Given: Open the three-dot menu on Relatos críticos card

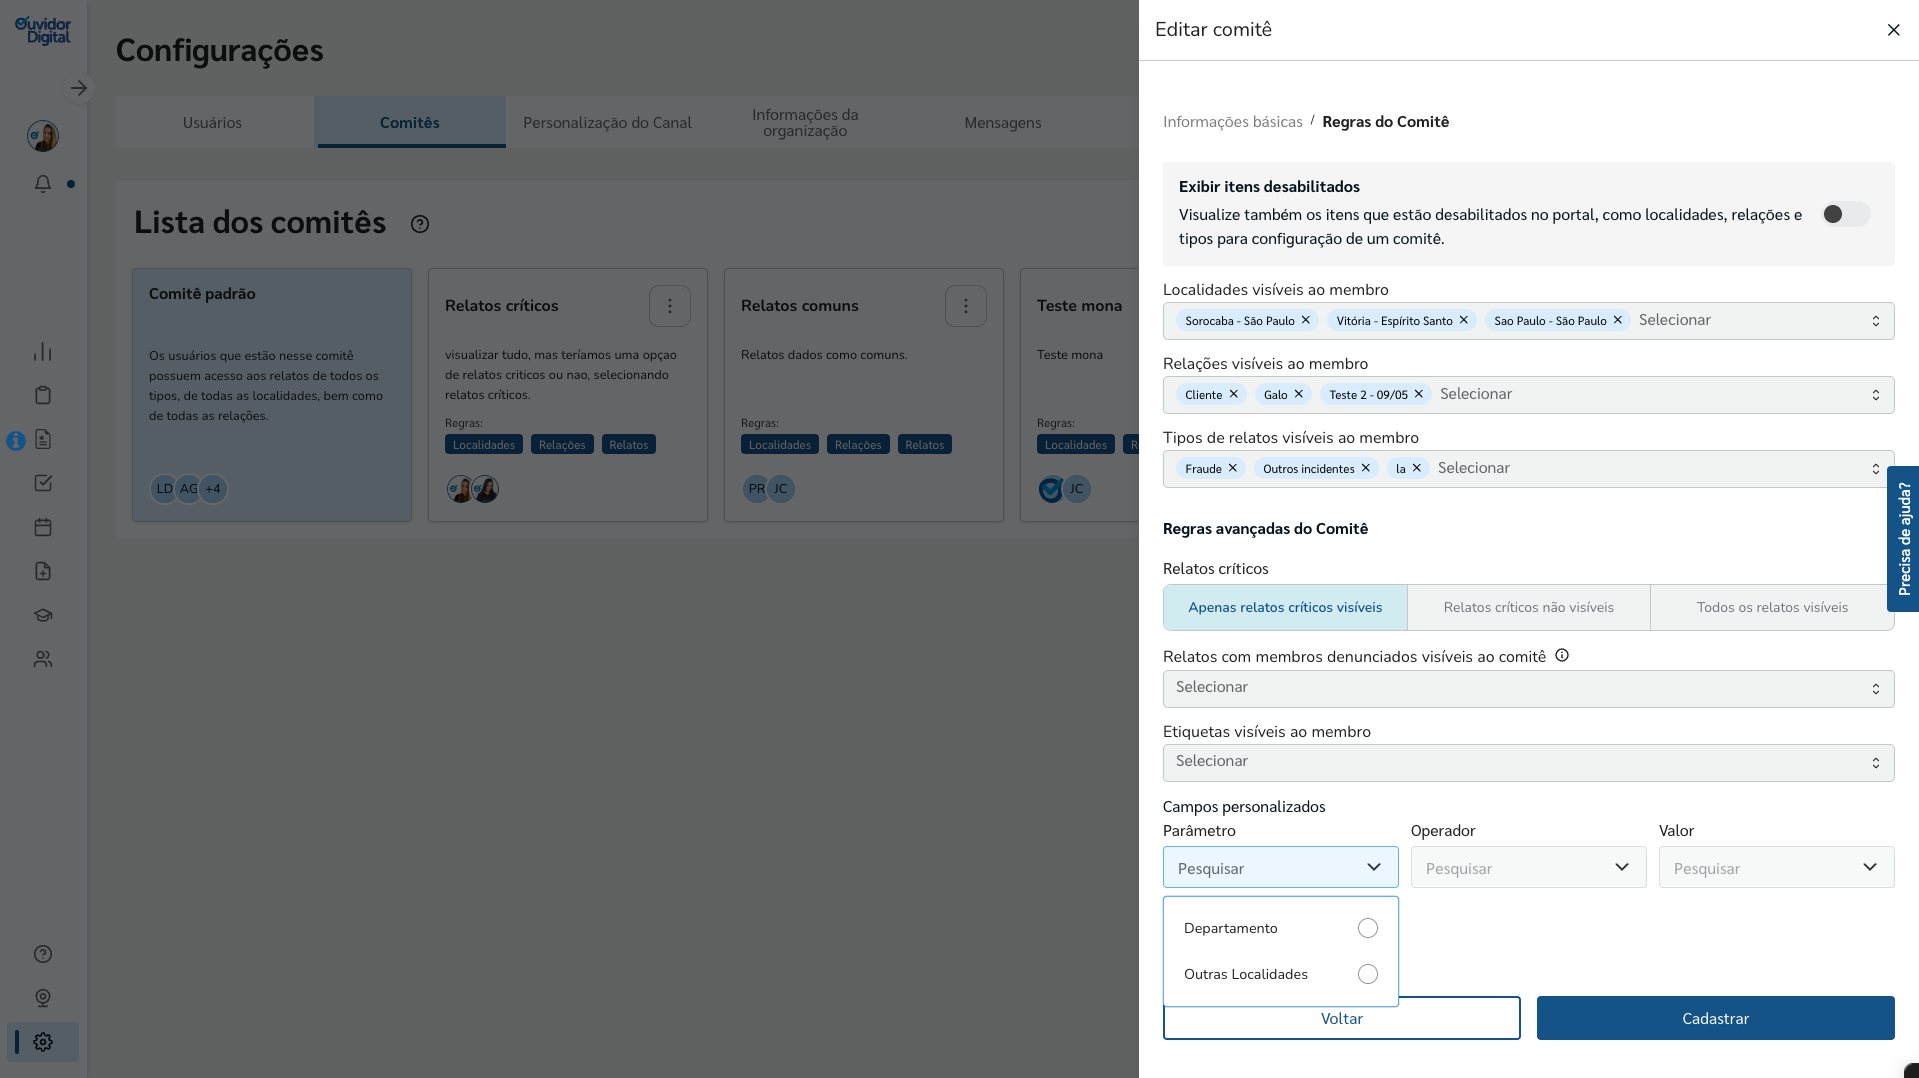Looking at the screenshot, I should coord(670,306).
